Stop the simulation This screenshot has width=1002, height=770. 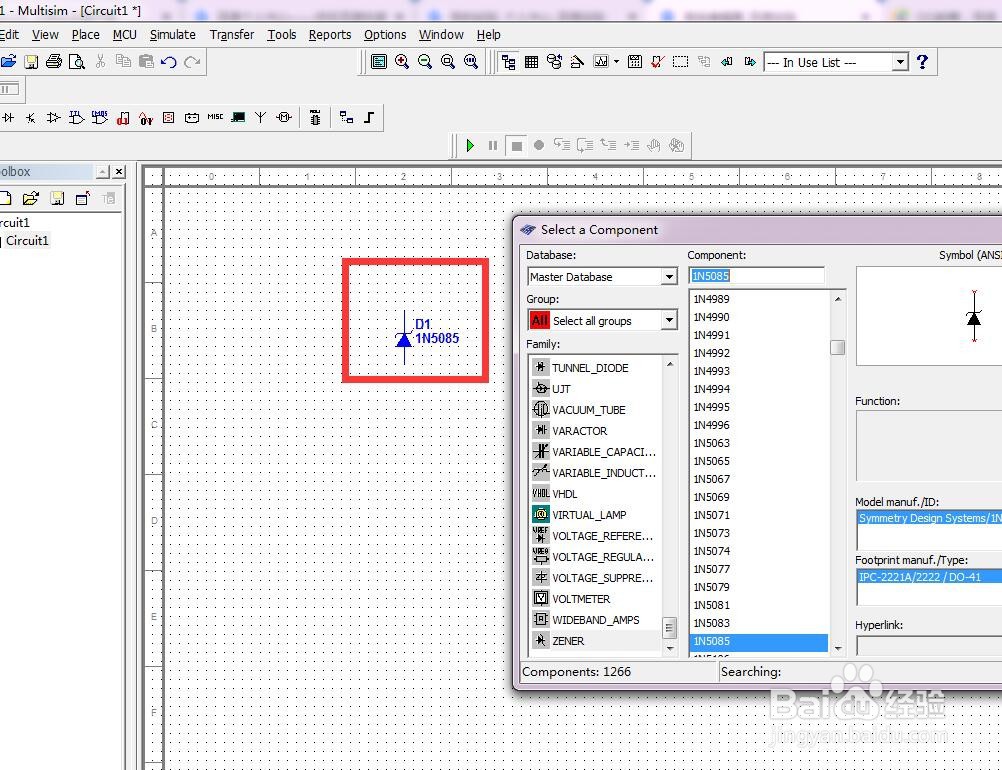tap(516, 146)
